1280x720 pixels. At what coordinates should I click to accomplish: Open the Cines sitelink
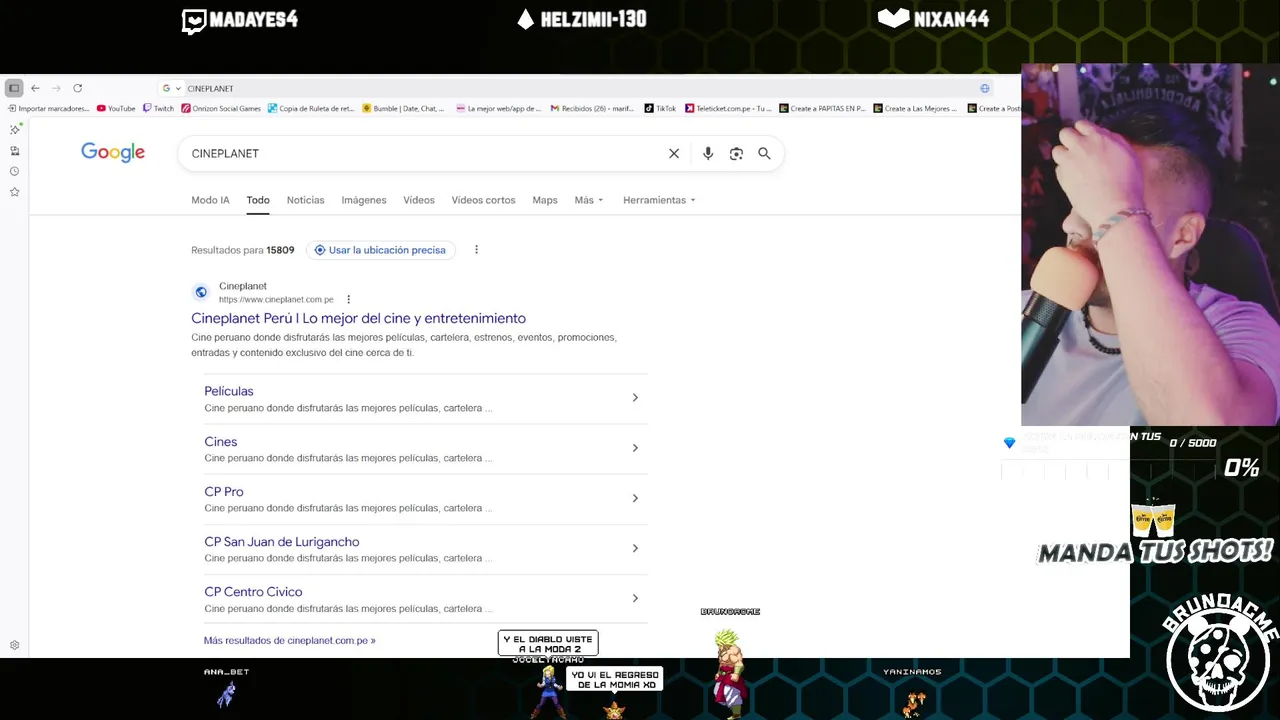[x=221, y=441]
